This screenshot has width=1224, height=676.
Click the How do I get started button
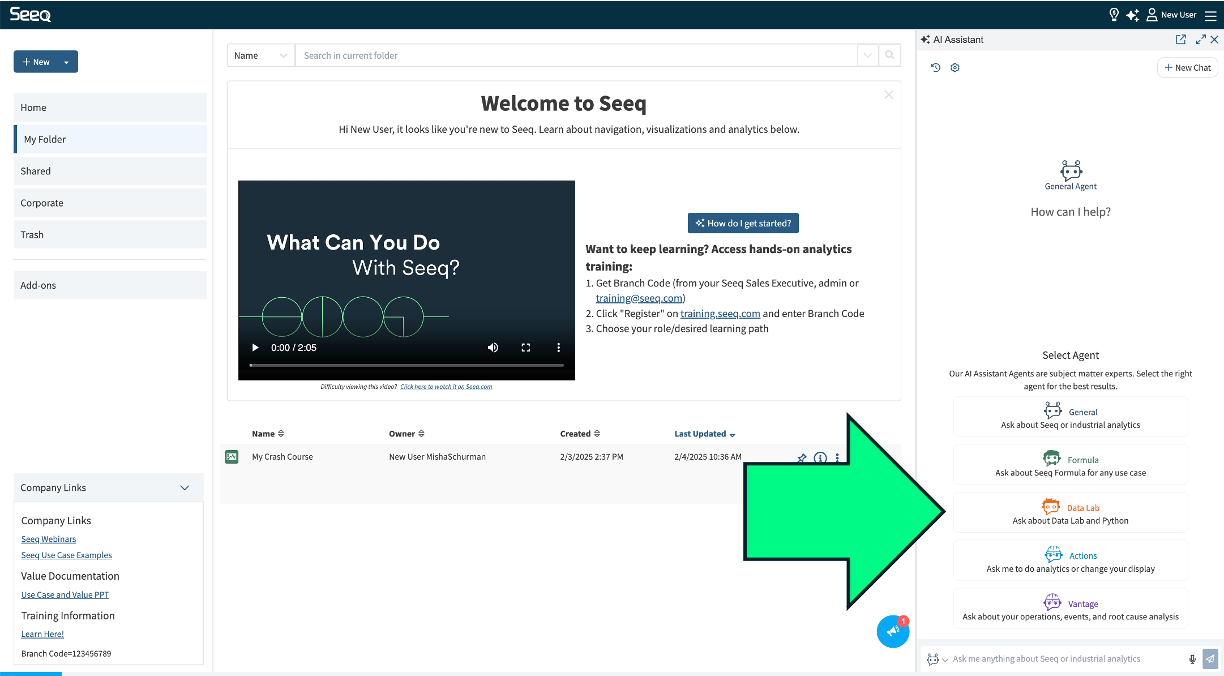pyautogui.click(x=743, y=223)
